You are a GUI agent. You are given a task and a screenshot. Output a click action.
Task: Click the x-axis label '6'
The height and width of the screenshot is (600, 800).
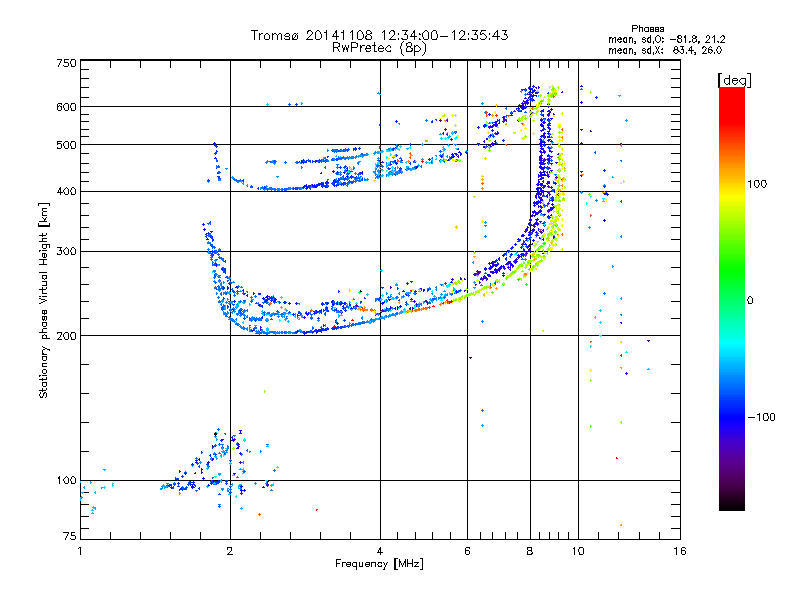tap(467, 551)
